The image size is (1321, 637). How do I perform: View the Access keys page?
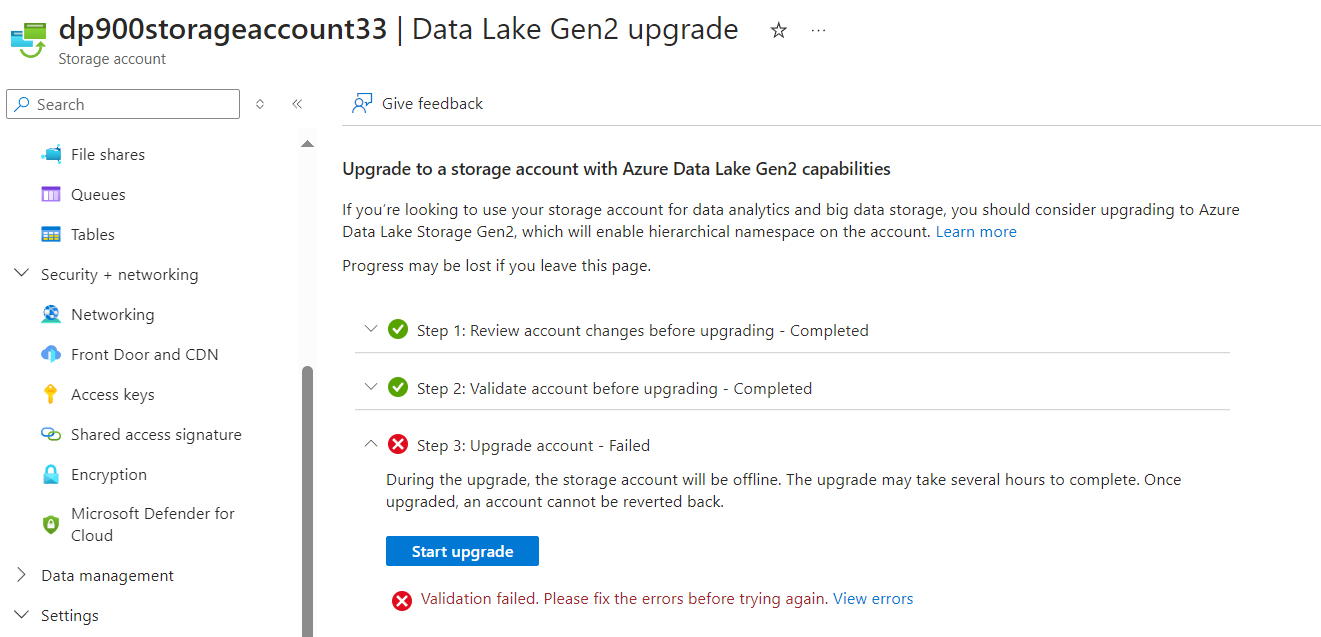[x=111, y=393]
